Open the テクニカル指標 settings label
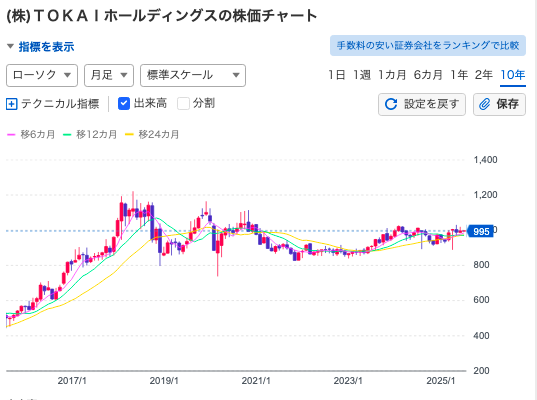This screenshot has height=400, width=537. coord(60,103)
